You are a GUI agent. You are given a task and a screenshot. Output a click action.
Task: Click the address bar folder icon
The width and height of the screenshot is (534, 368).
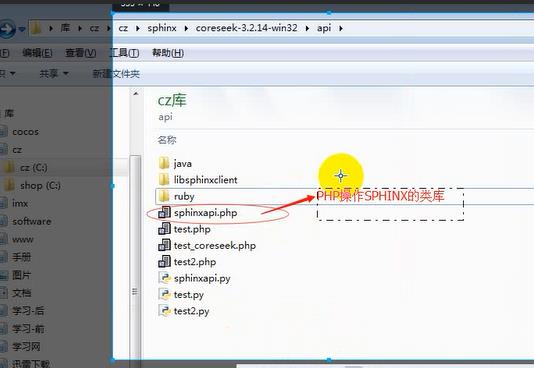point(35,28)
